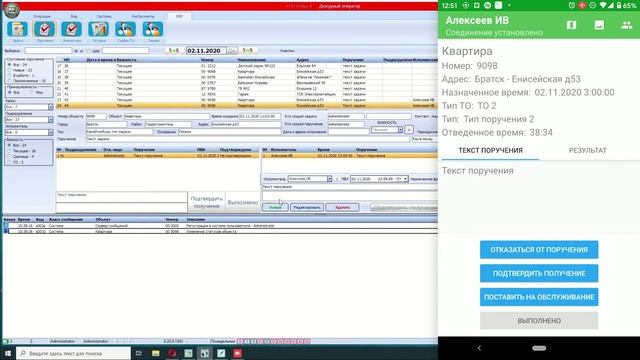Image resolution: width=640 pixels, height=360 pixels.
Task: Click desktop 'Подтвердить получение' button
Action: coord(207,202)
